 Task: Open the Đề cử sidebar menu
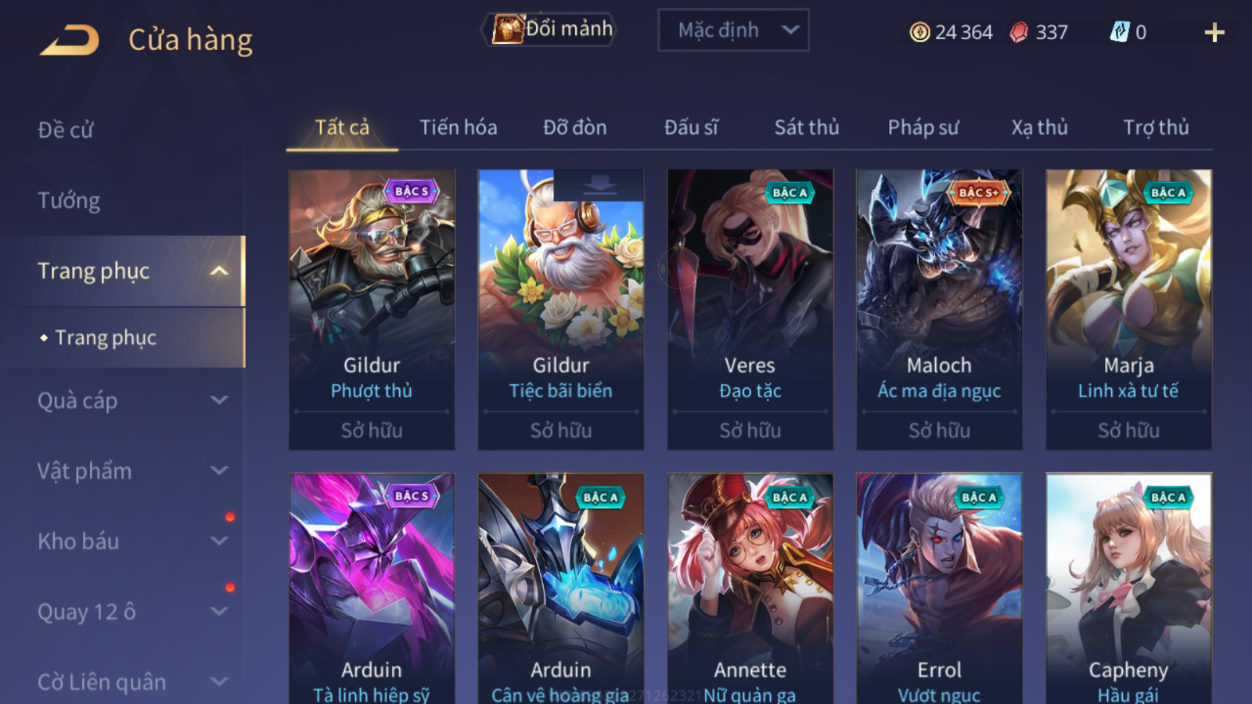pos(65,129)
